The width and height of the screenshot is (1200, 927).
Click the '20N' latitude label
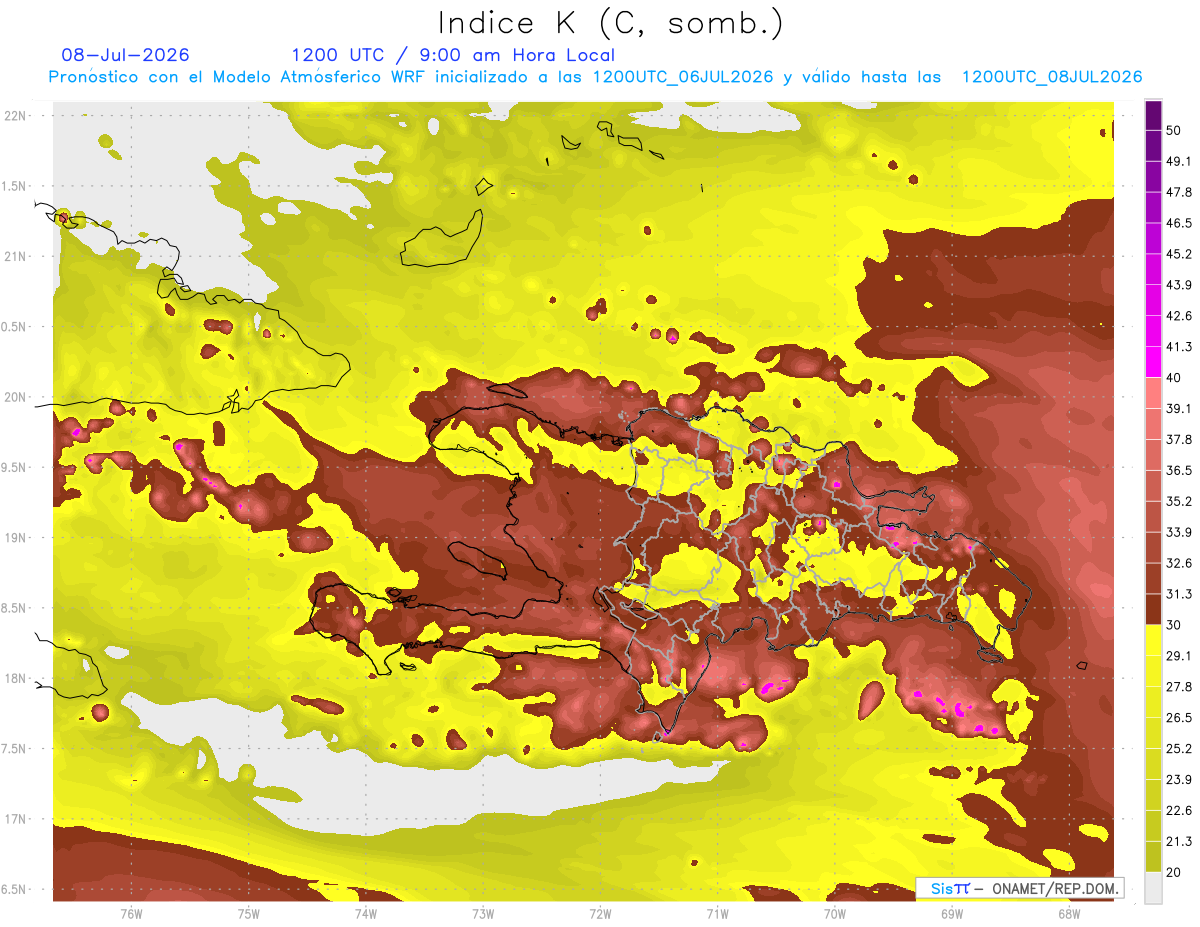15,397
